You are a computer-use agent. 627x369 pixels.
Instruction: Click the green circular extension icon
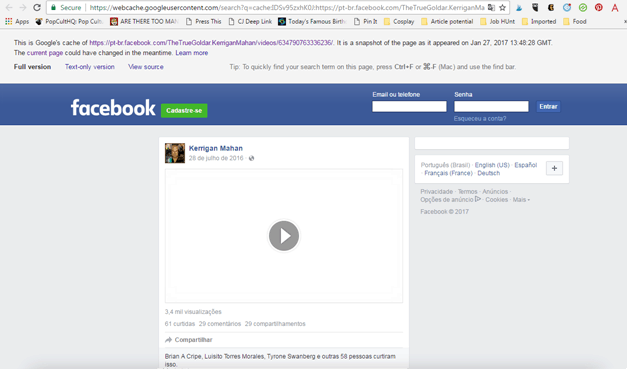(583, 8)
